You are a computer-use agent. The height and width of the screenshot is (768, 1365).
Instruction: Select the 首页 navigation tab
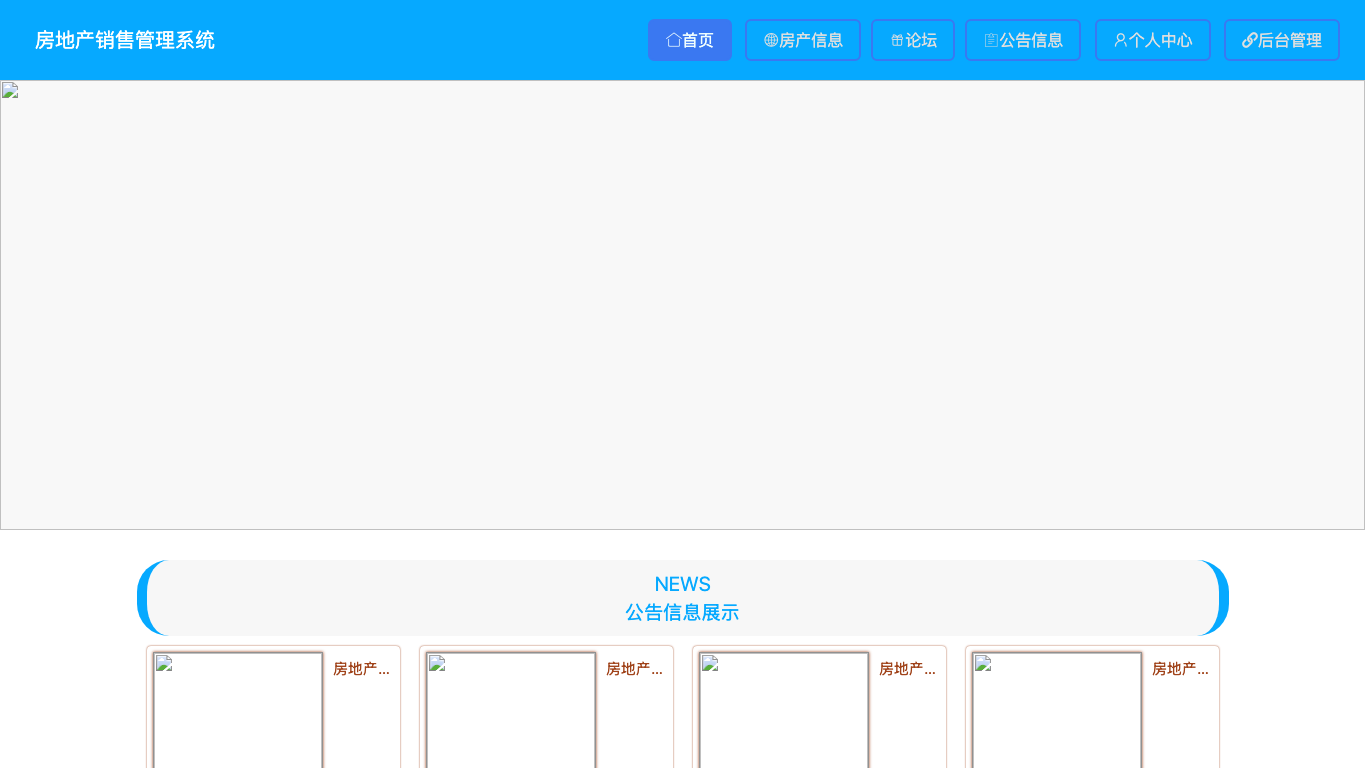click(x=690, y=40)
